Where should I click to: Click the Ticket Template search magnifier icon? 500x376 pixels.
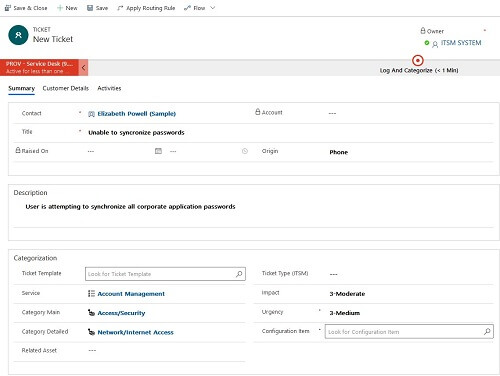239,274
